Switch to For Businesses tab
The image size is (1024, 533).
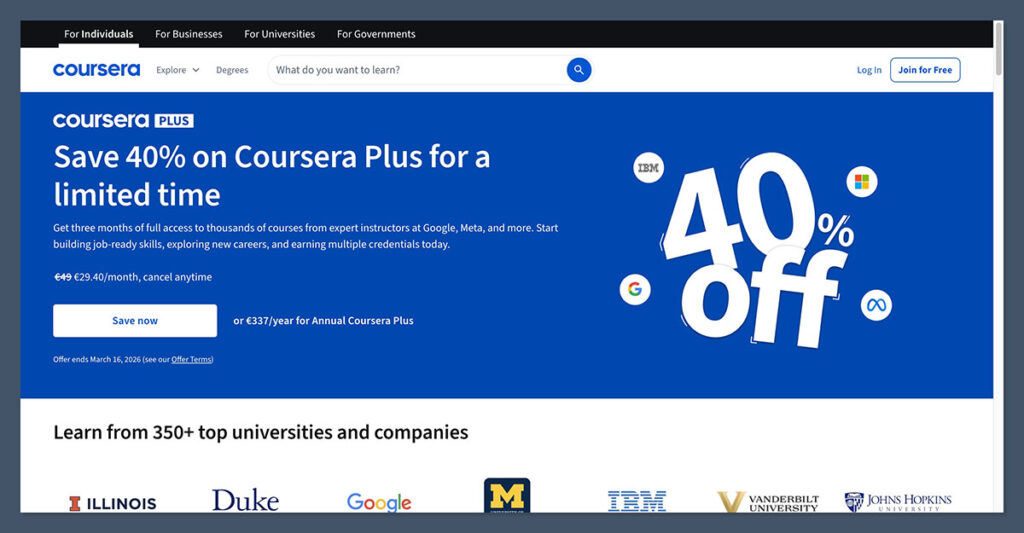coord(189,34)
